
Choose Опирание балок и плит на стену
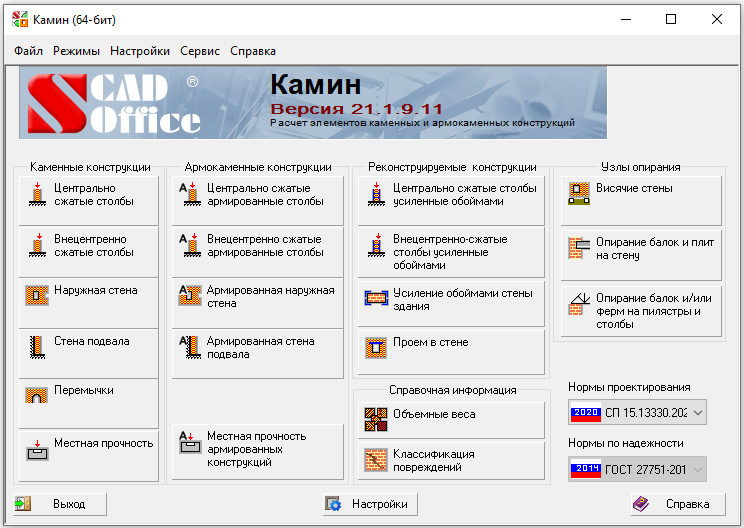tap(641, 249)
